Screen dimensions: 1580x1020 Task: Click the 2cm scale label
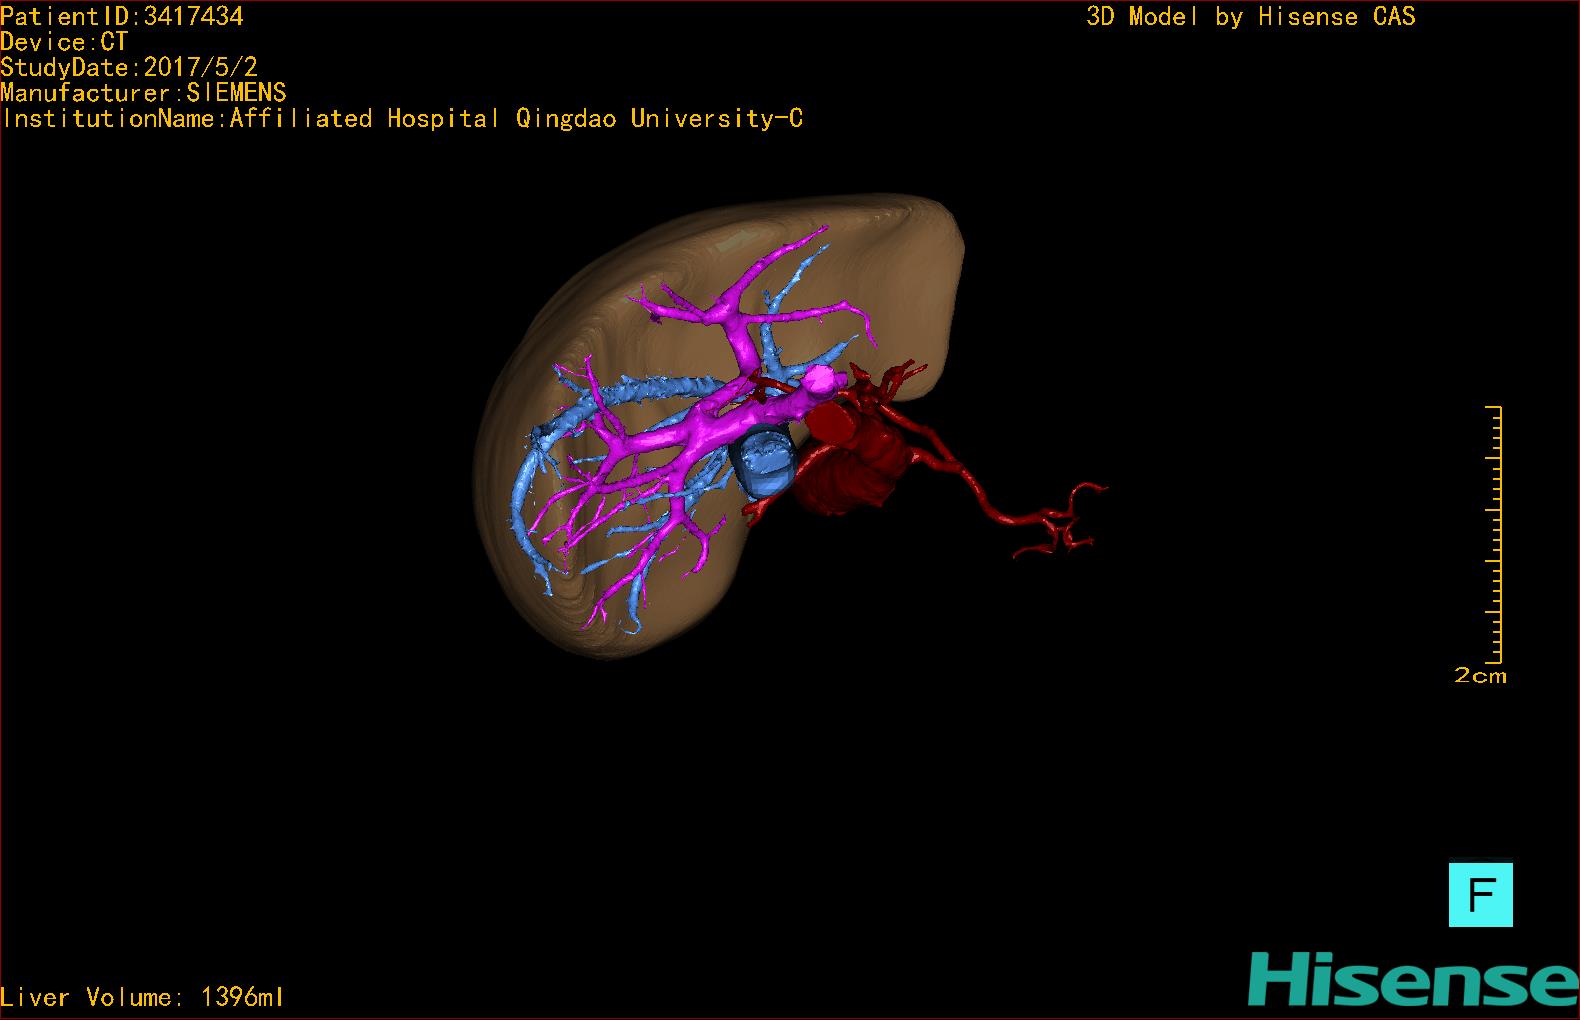pos(1480,676)
